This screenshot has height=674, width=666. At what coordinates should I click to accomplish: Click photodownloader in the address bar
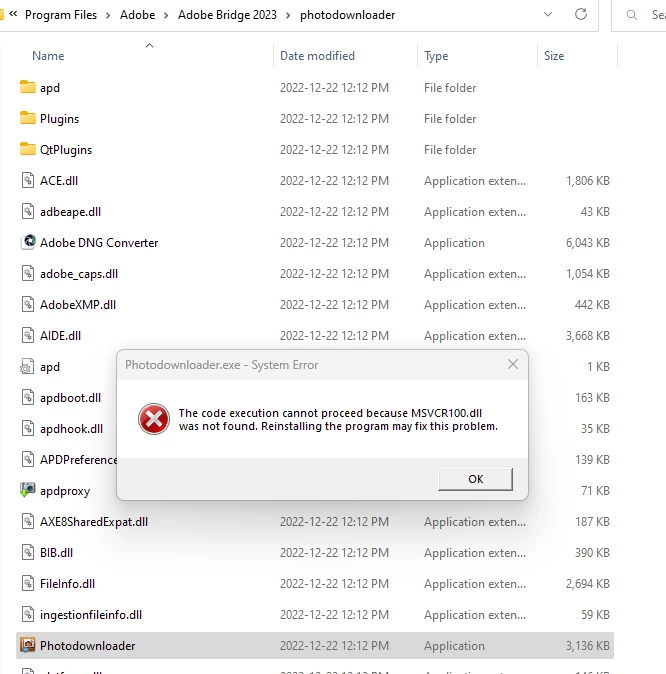coord(347,15)
